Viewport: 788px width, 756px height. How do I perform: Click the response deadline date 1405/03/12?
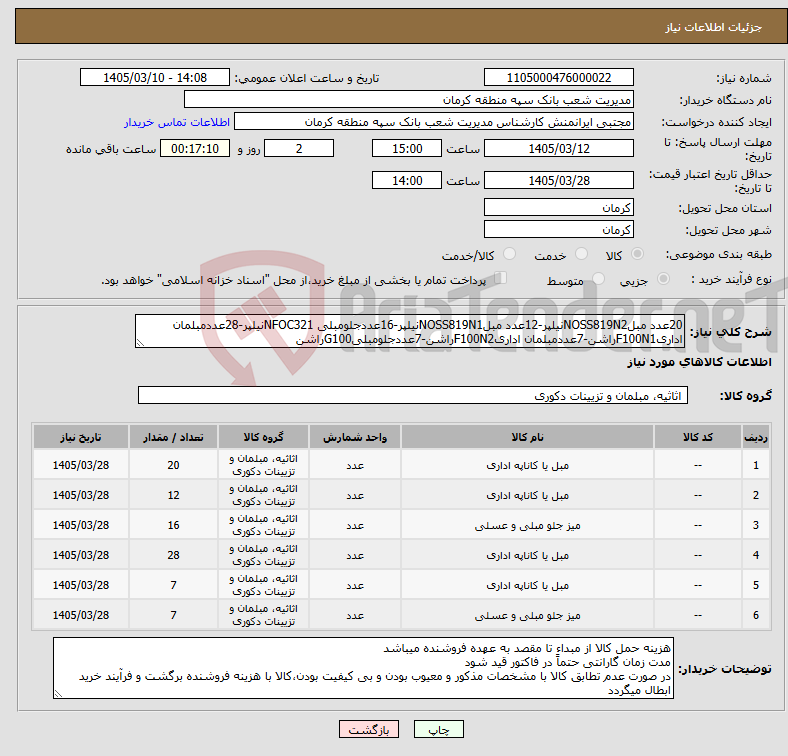559,148
